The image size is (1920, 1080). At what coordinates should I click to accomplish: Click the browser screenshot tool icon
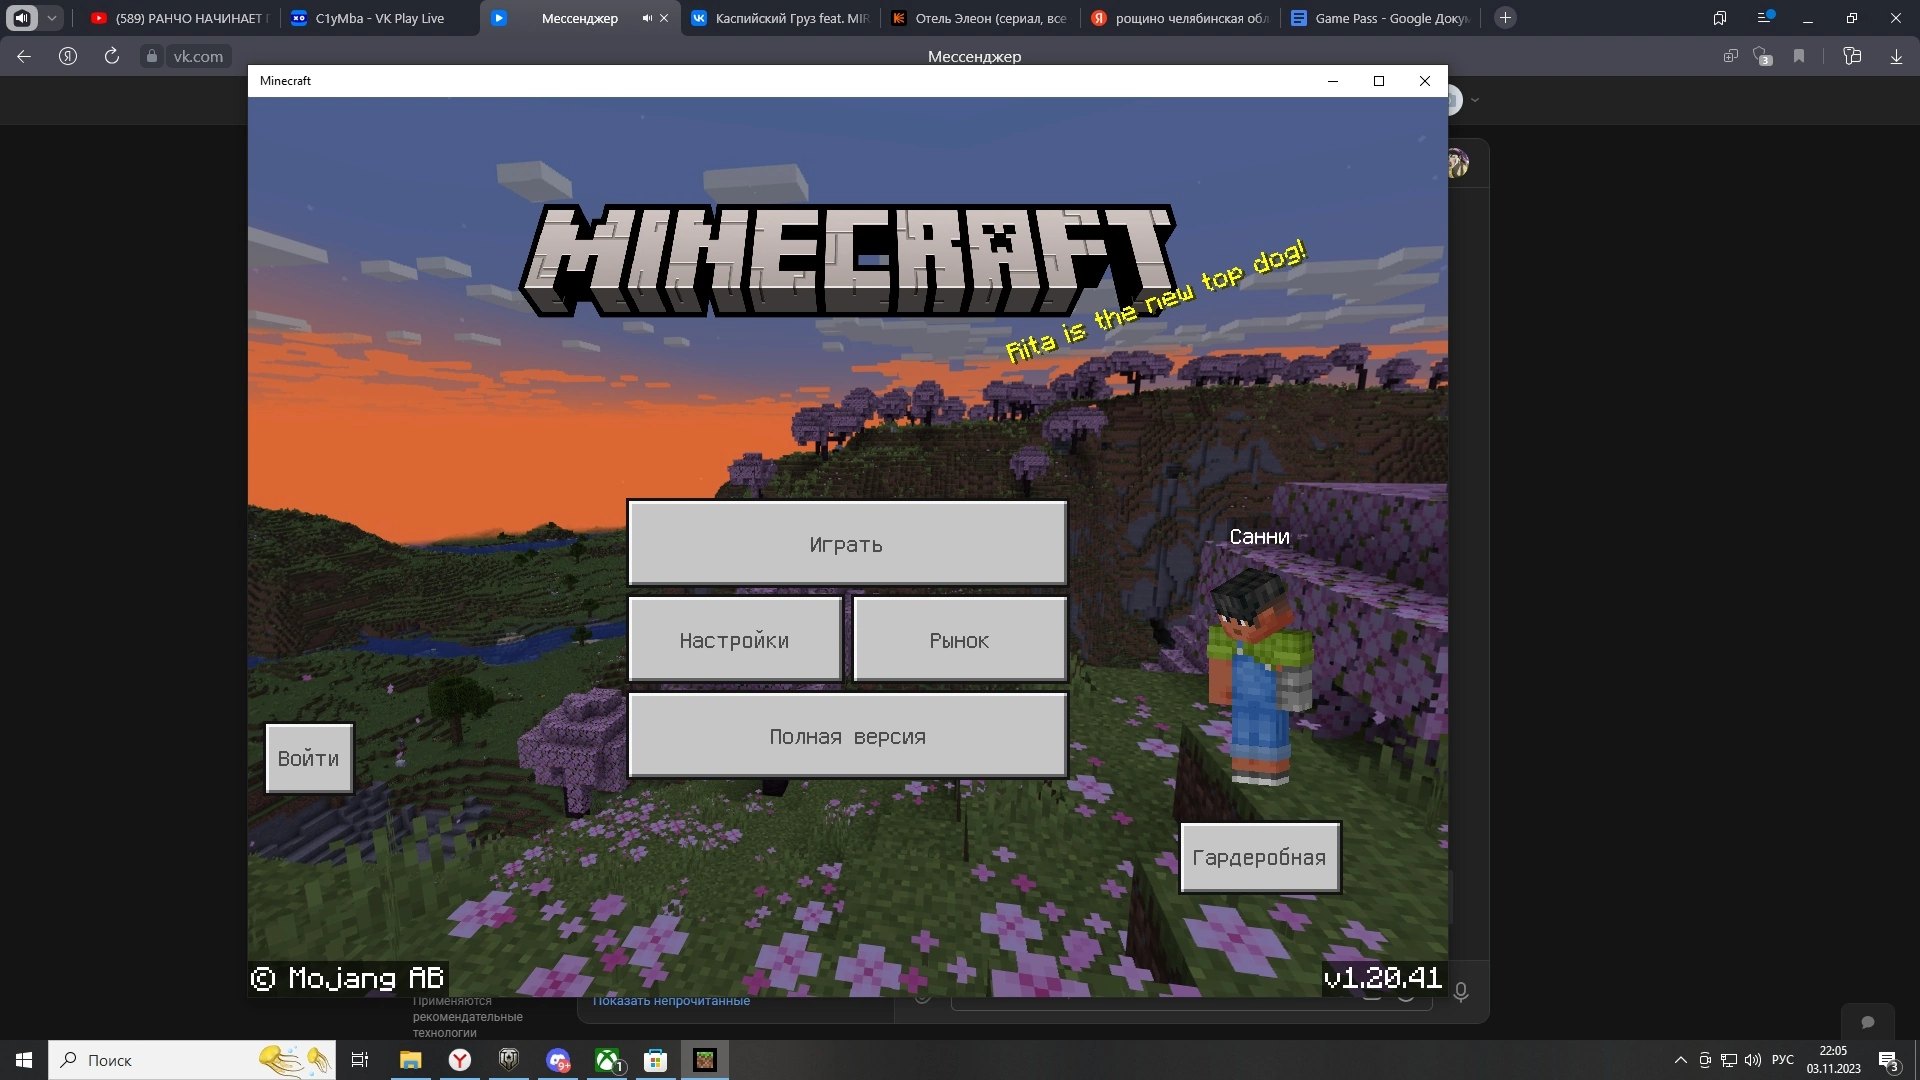[x=1730, y=56]
